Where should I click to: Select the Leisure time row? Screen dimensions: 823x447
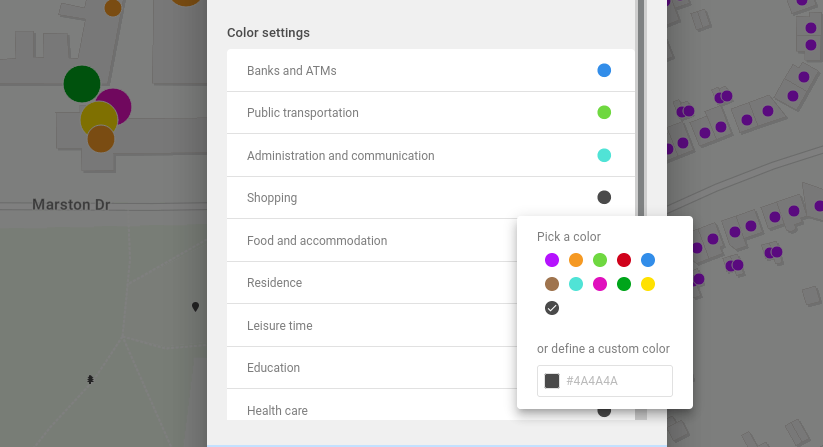pyautogui.click(x=370, y=326)
